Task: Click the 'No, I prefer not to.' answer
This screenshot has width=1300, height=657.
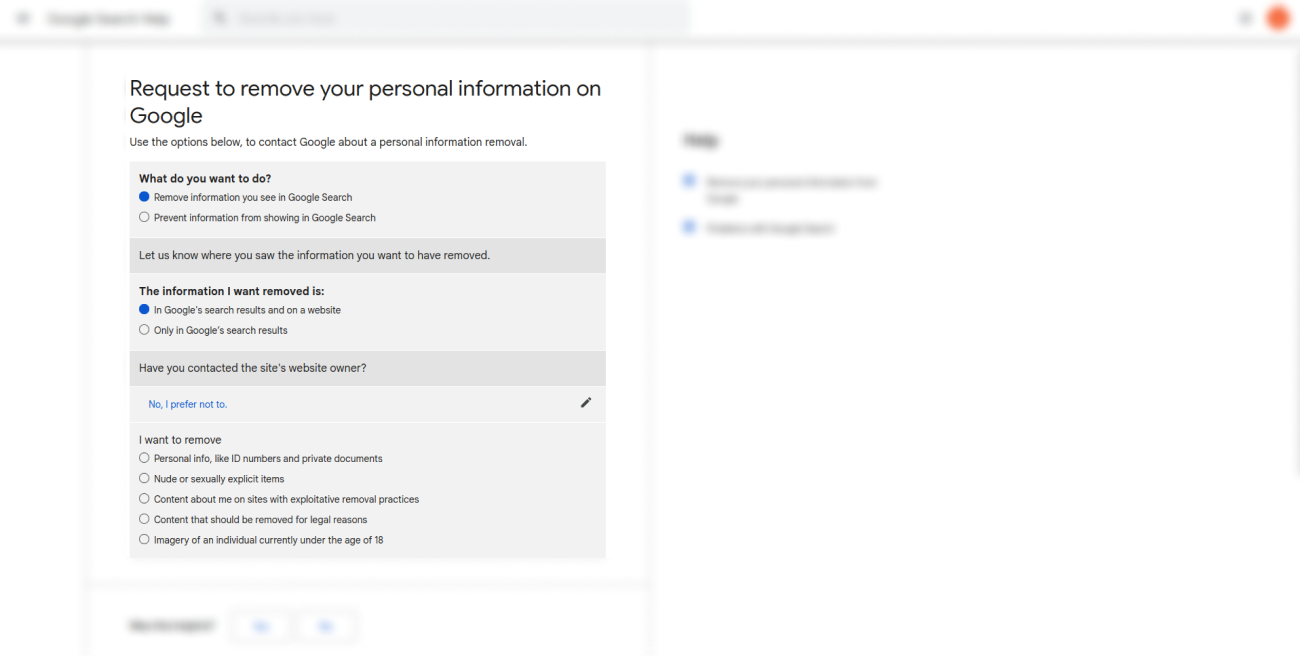Action: tap(188, 404)
